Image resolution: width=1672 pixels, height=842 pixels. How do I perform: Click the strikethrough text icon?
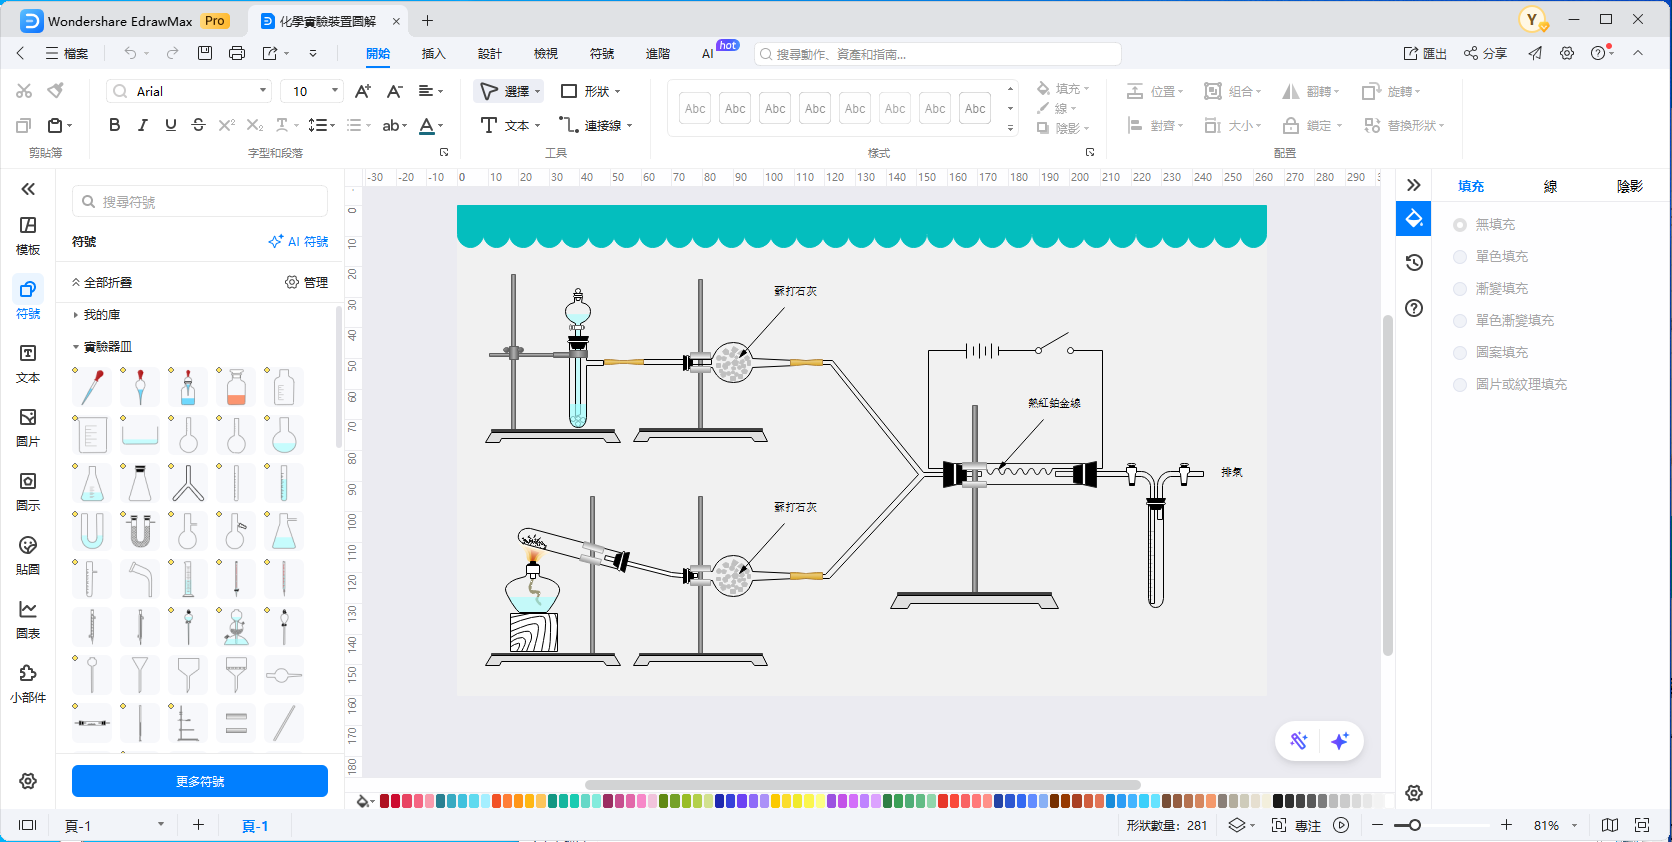[198, 125]
